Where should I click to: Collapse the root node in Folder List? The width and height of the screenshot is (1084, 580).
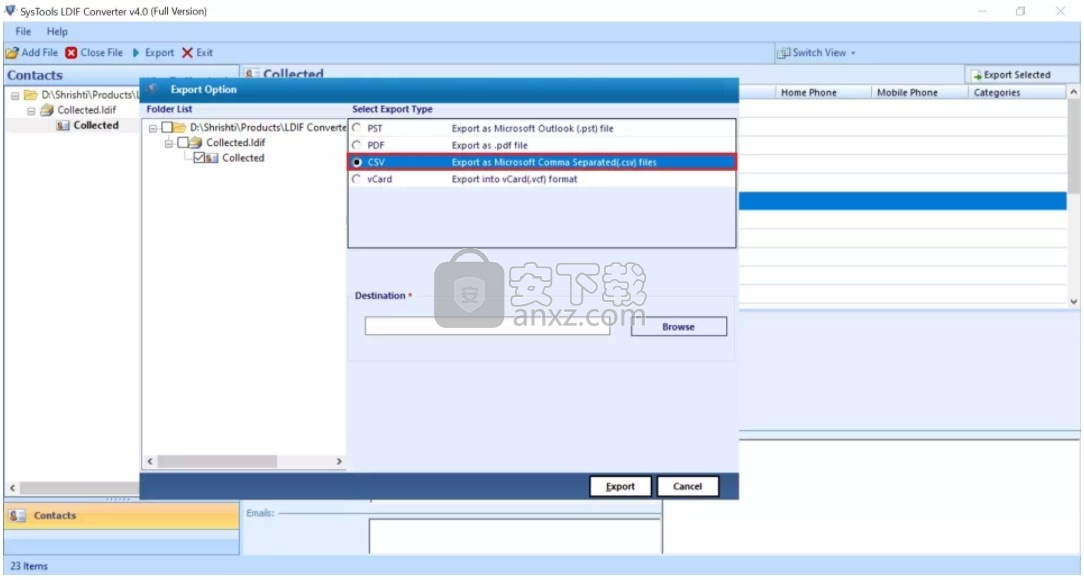click(x=153, y=129)
